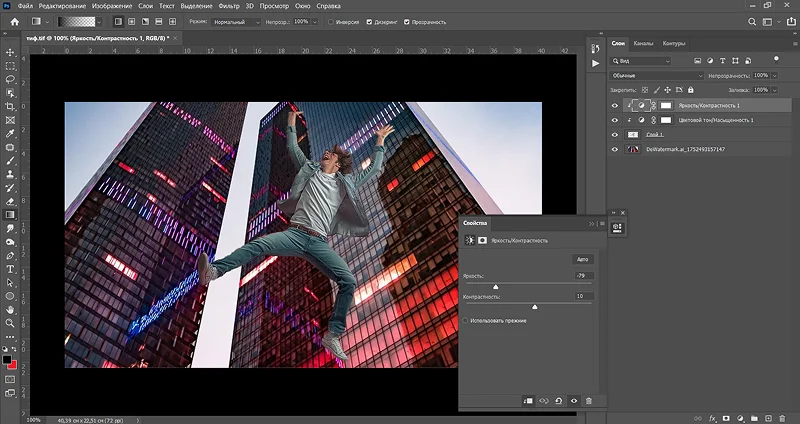Viewport: 800px width, 424px height.
Task: Delete the adjustment layer in the Properties panel
Action: click(588, 401)
